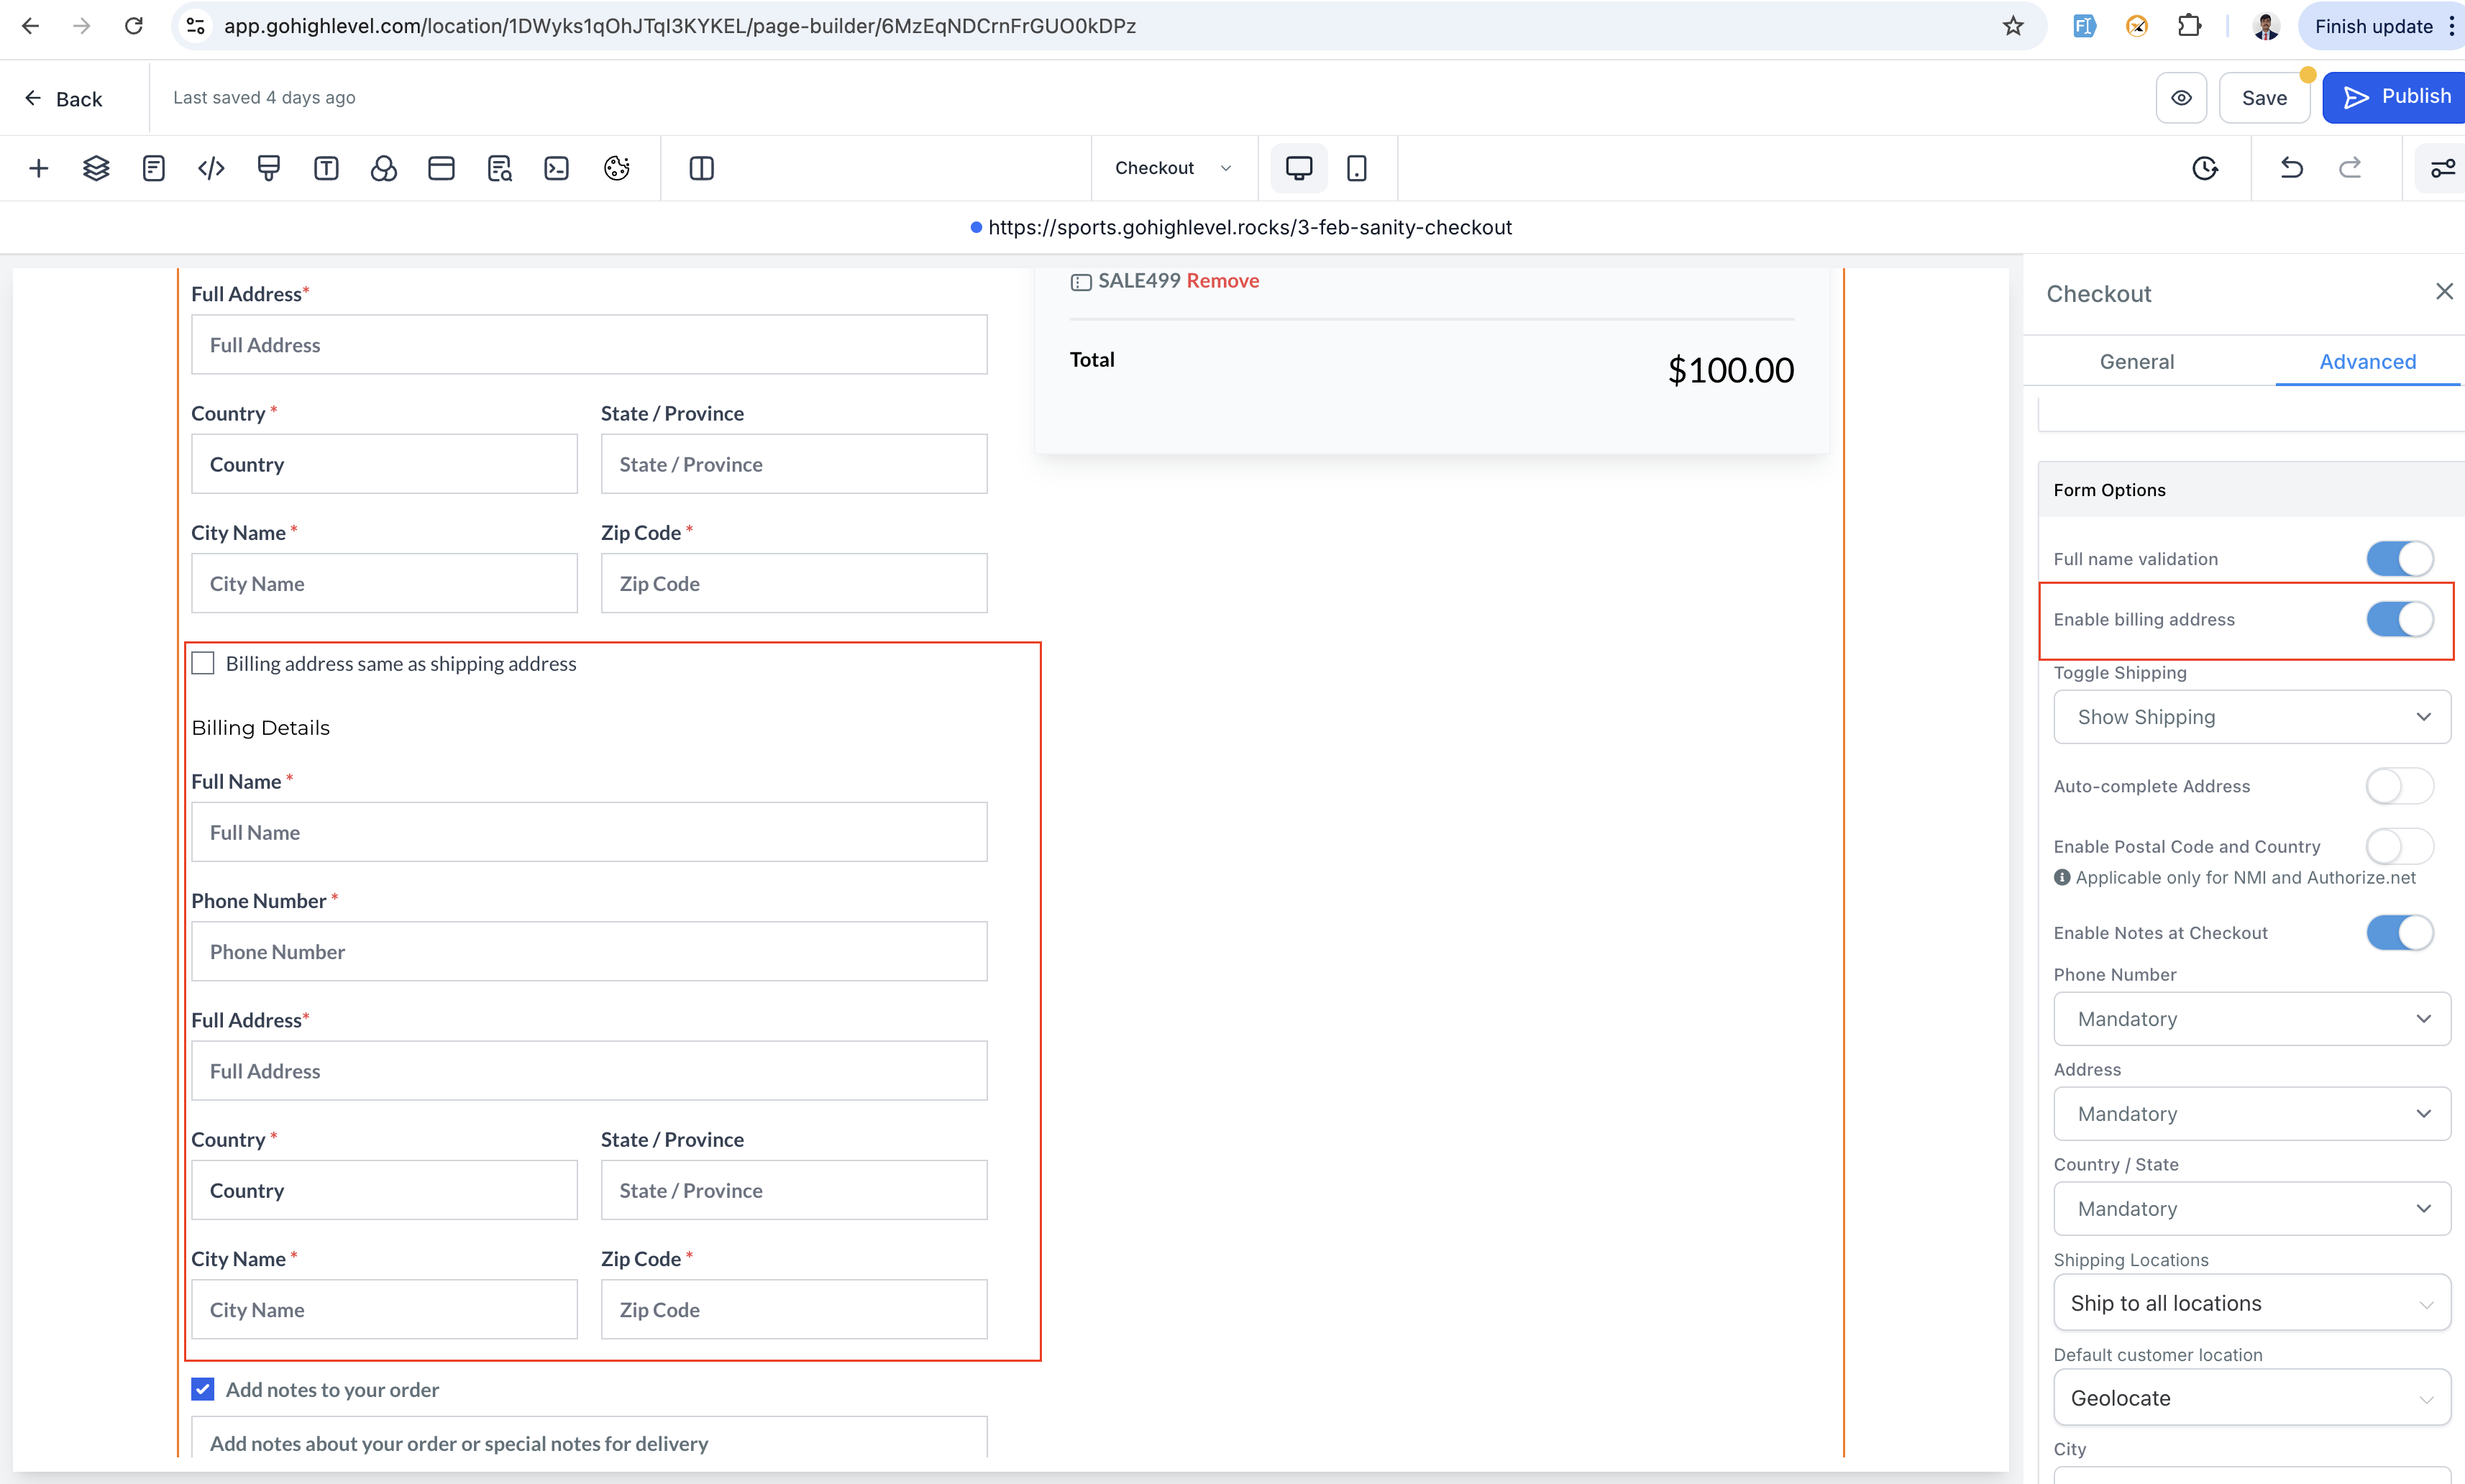The width and height of the screenshot is (2465, 1484).
Task: Click the shipping State / Province field
Action: click(x=794, y=464)
